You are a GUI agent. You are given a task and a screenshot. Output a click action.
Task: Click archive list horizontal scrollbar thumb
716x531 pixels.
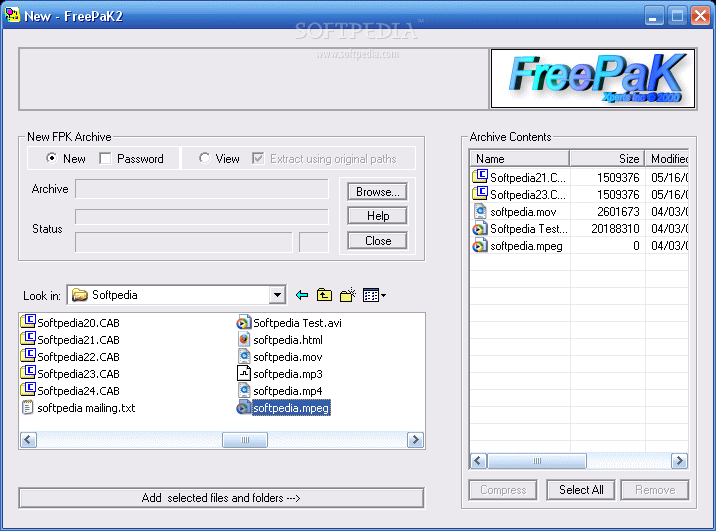point(537,461)
